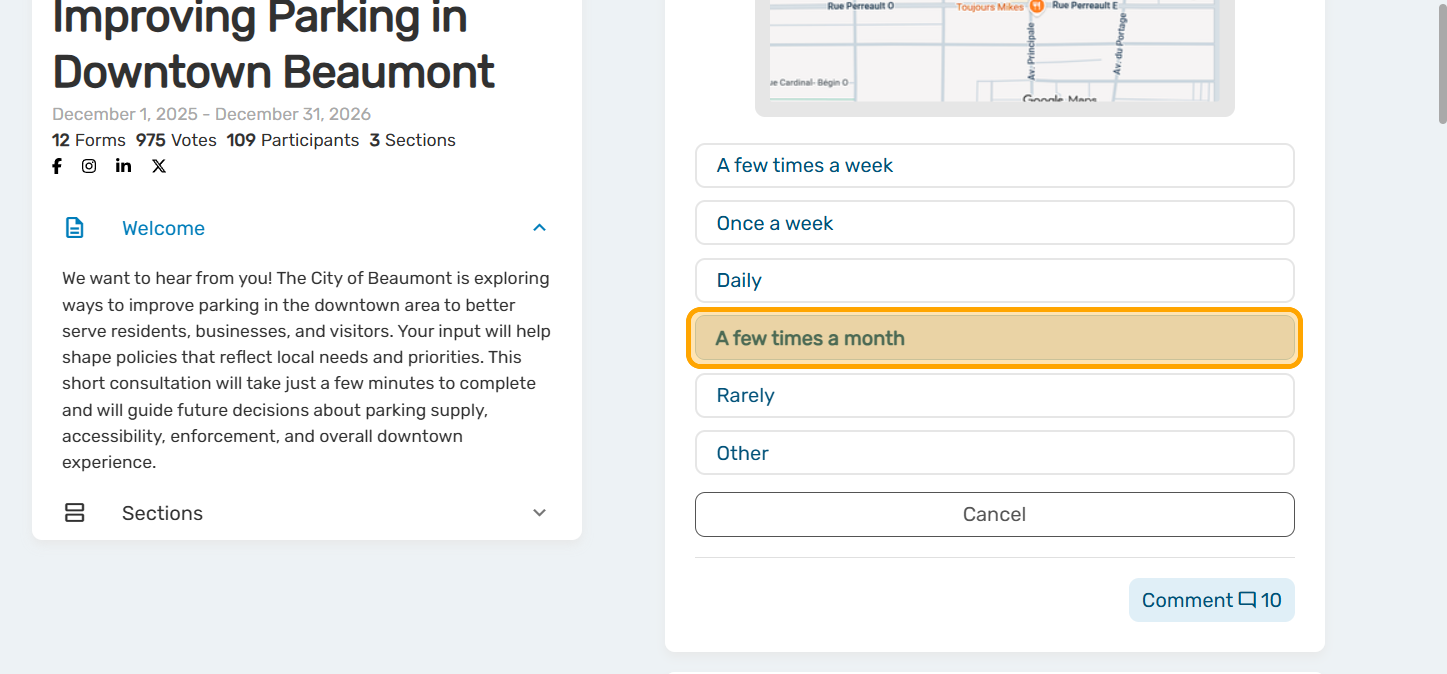
Task: Choose the "Rarely" answer option
Action: (994, 396)
